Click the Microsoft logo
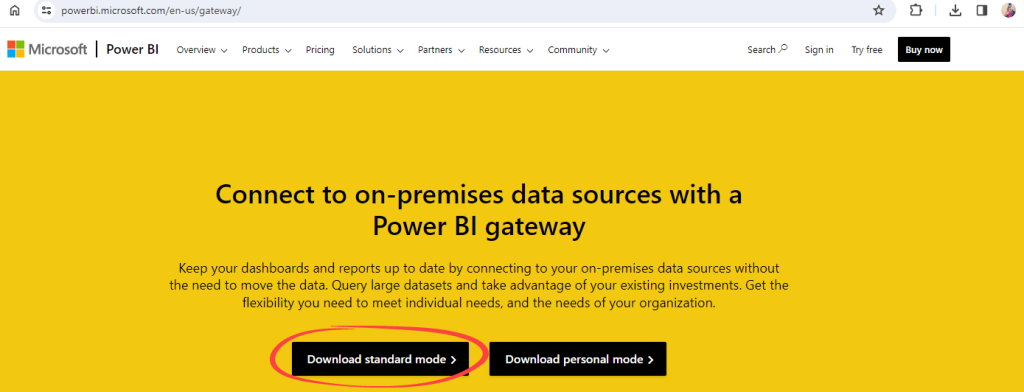Screen dimensions: 1024x392 coord(47,49)
